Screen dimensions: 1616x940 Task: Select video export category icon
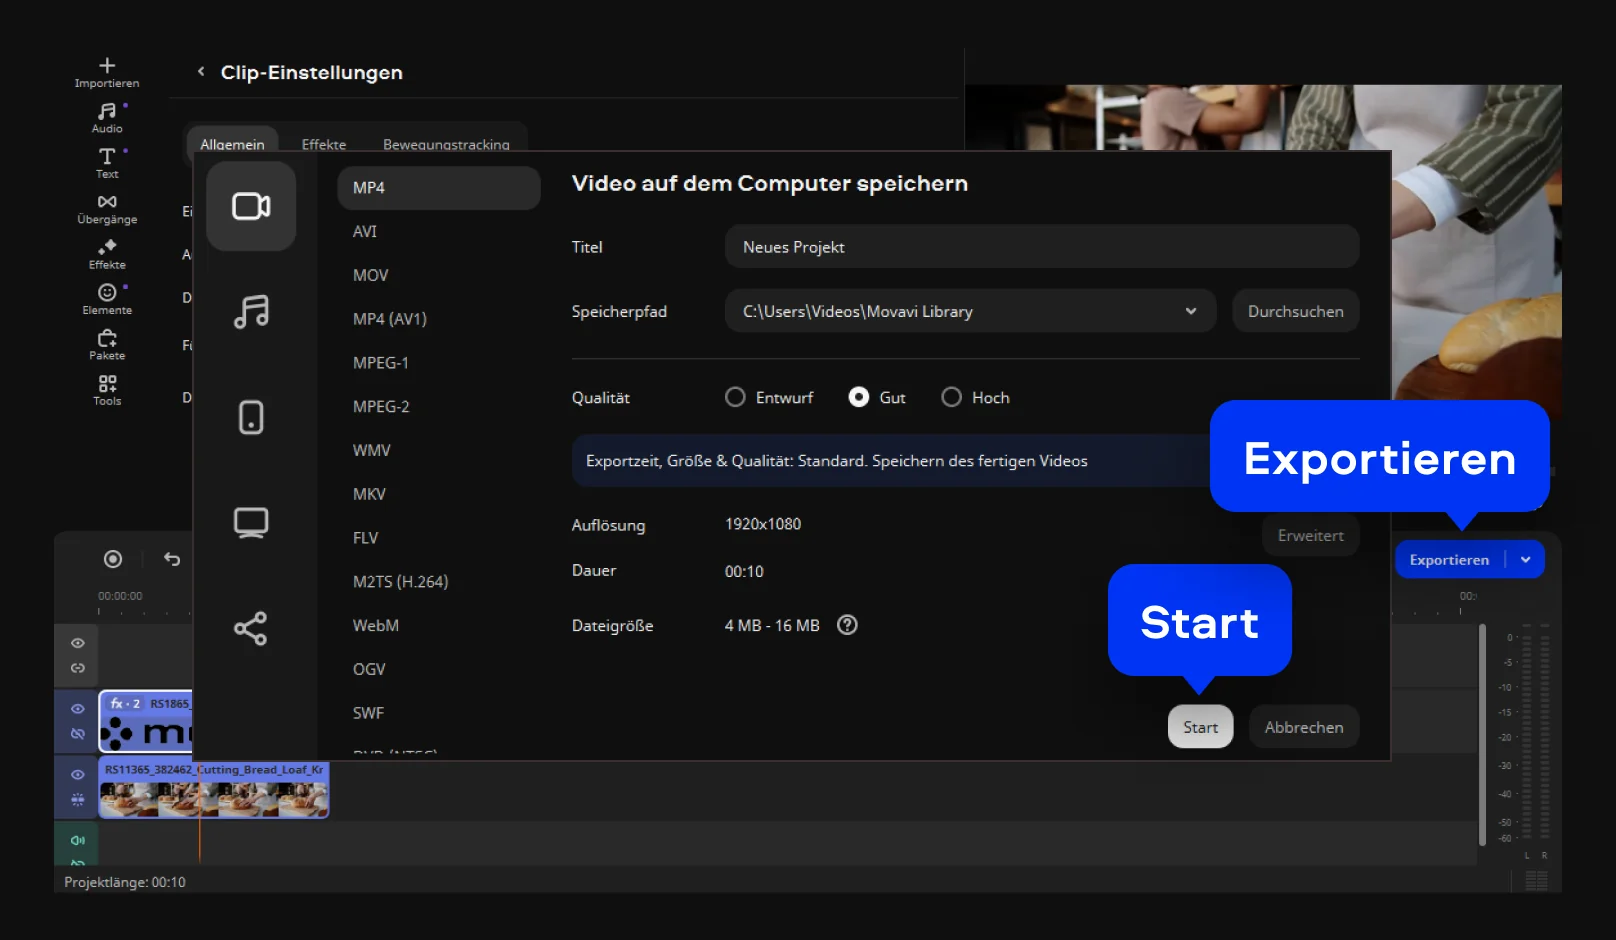coord(251,206)
